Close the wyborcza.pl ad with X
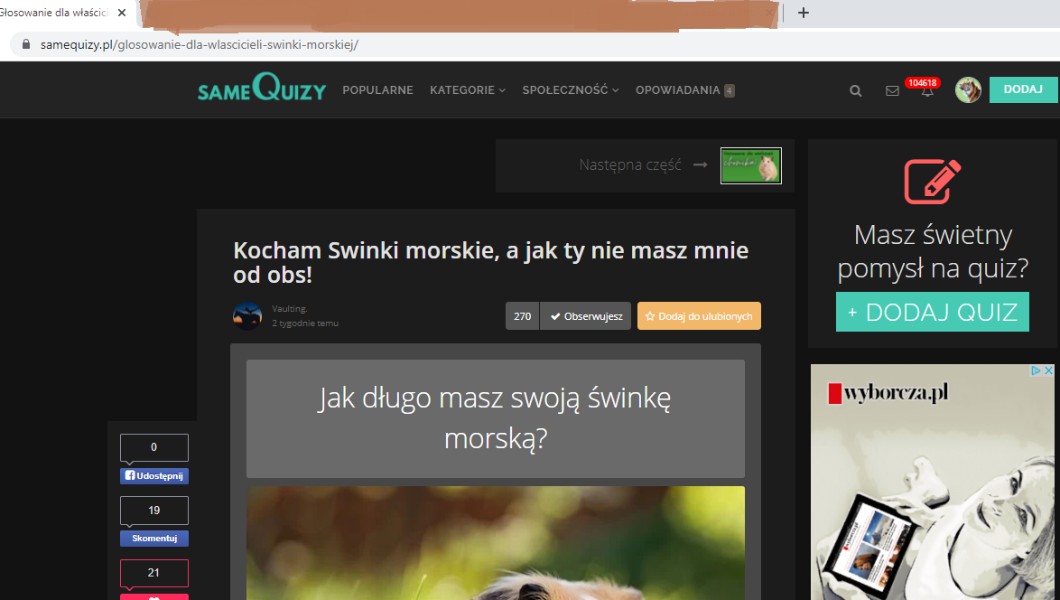 [1048, 371]
